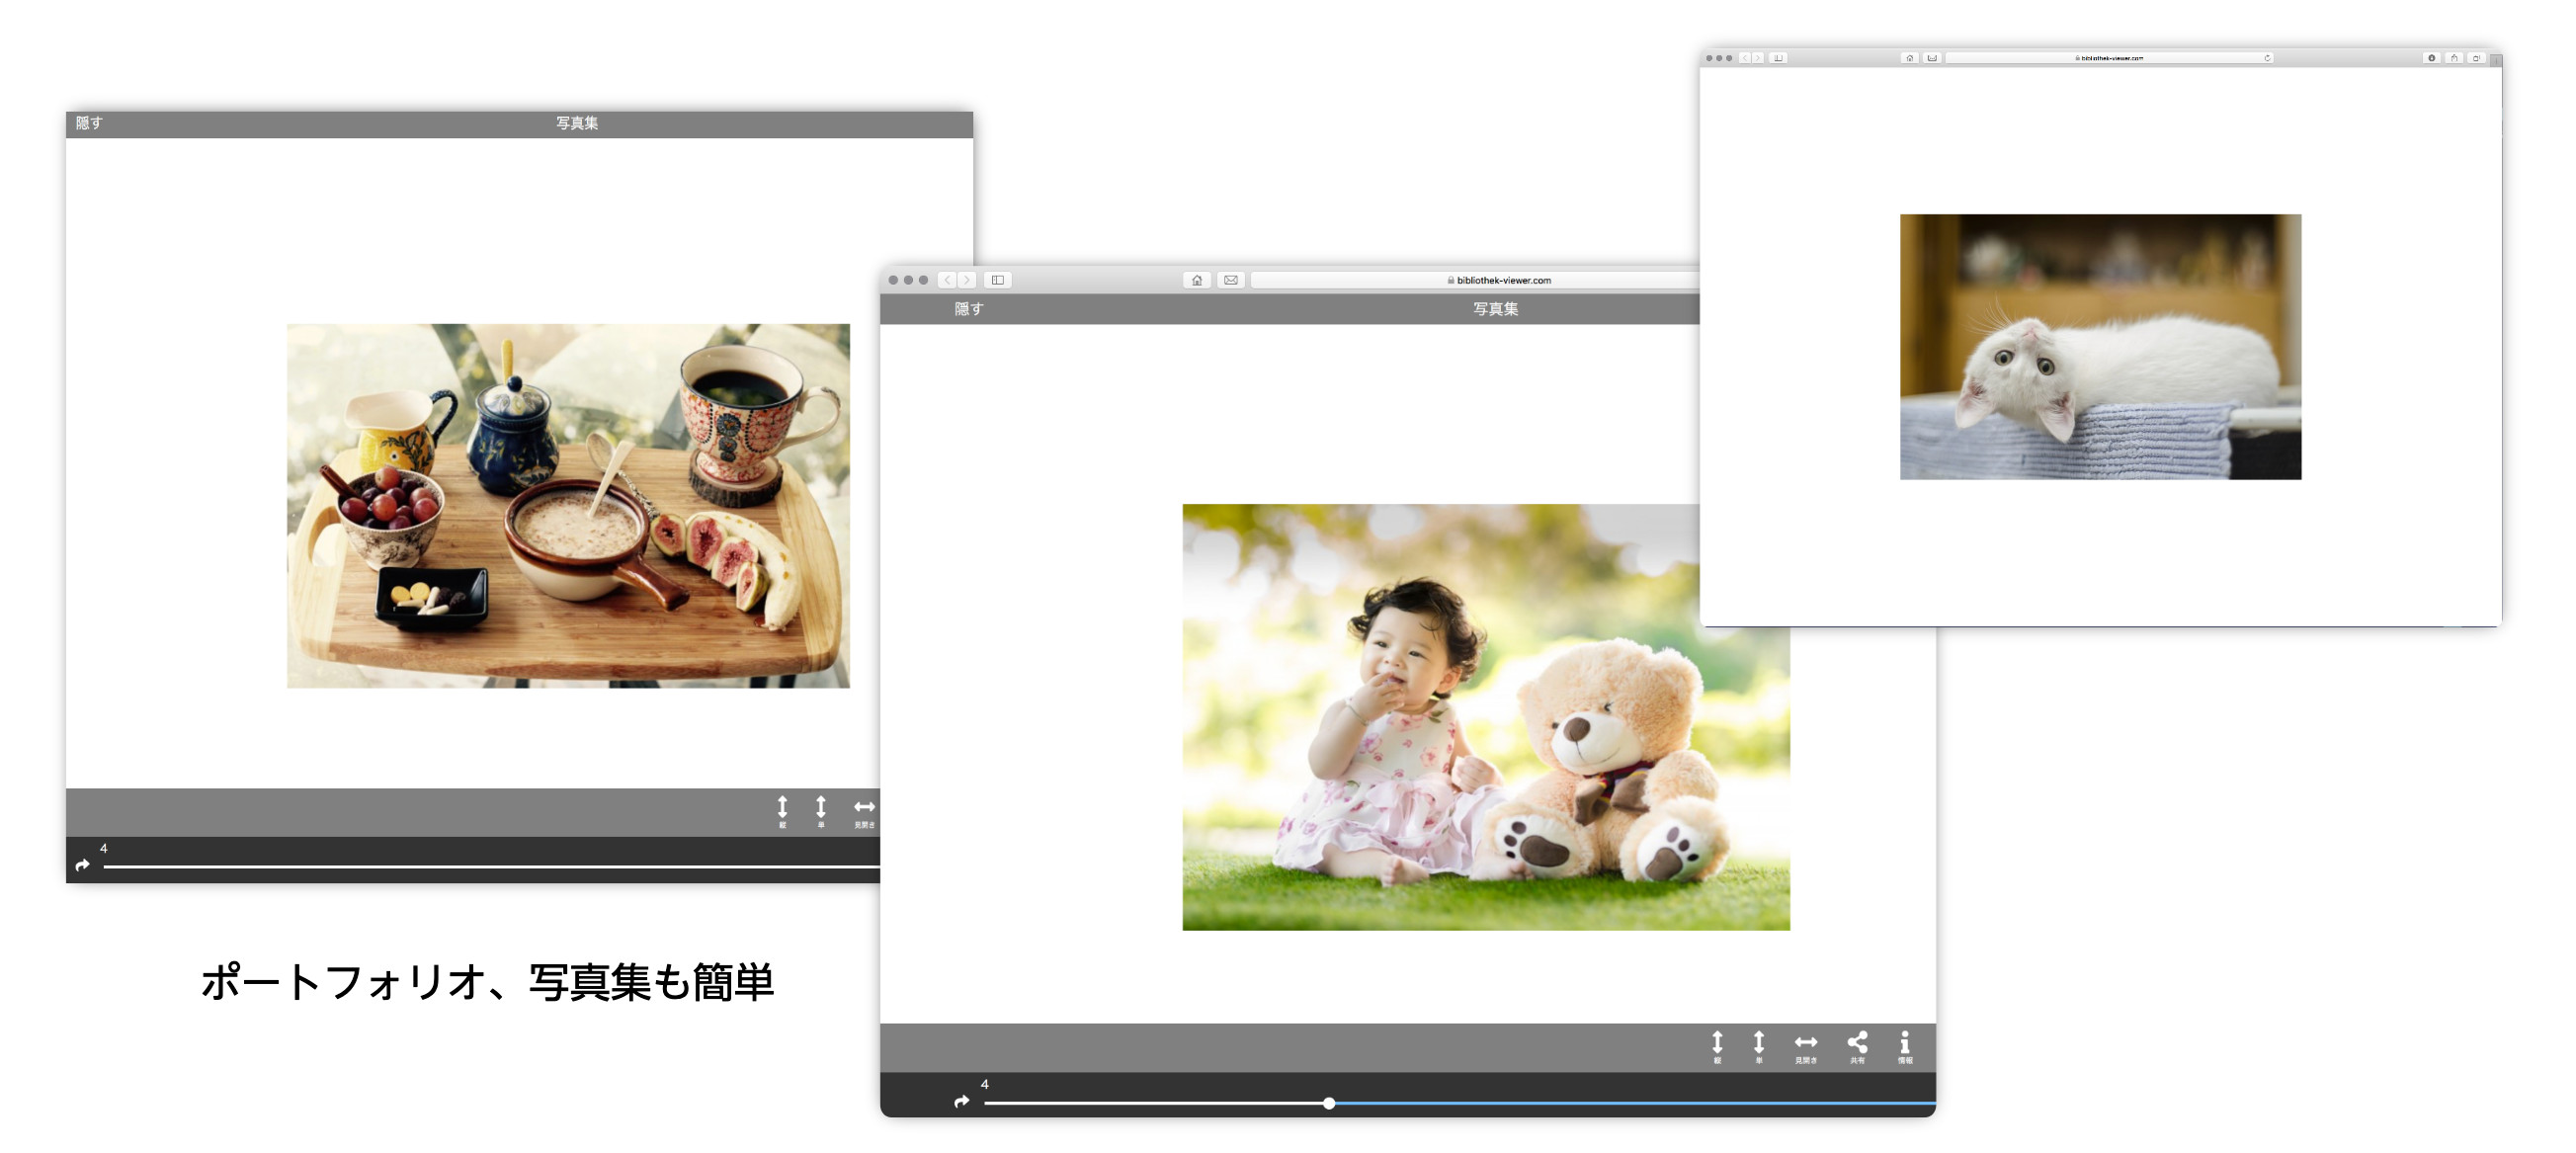Open 情報 info icon in baby photo viewer
This screenshot has height=1153, width=2576.
[x=1904, y=1045]
